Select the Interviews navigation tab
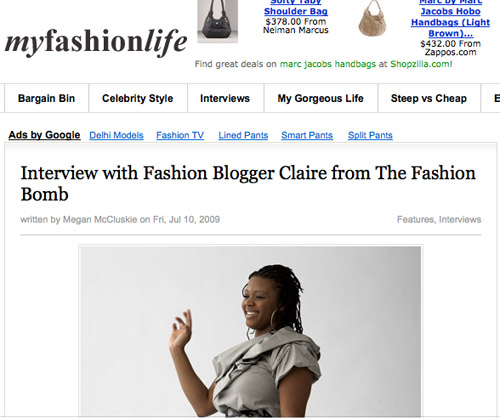 click(225, 98)
